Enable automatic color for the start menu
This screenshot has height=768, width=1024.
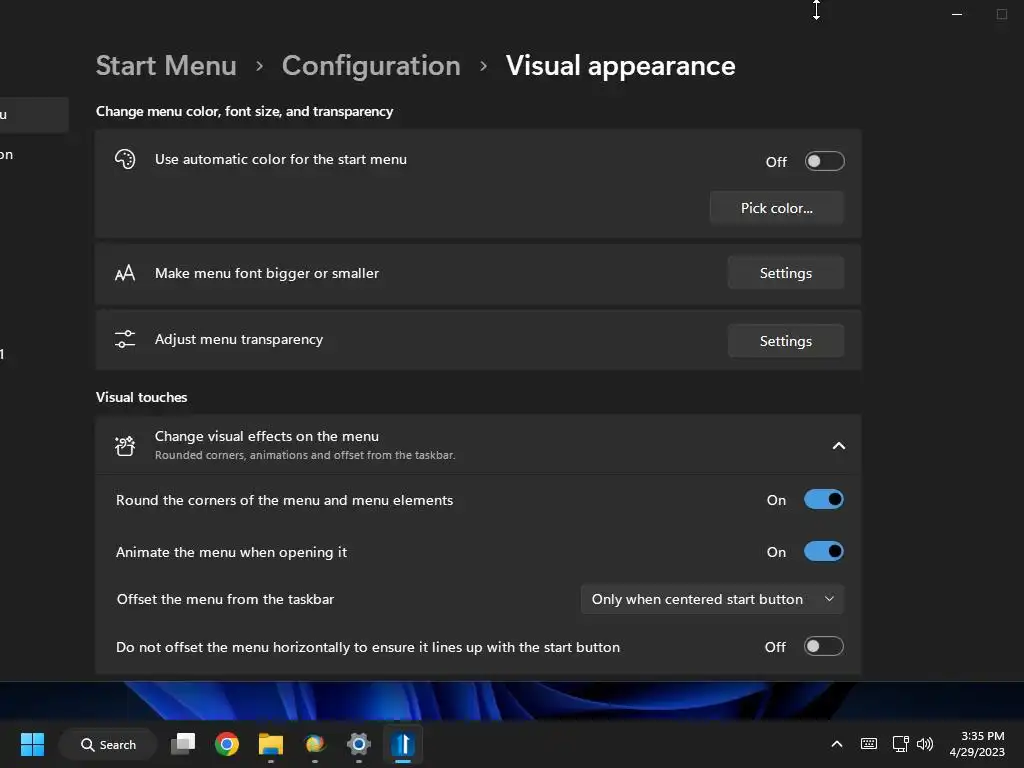tap(824, 161)
